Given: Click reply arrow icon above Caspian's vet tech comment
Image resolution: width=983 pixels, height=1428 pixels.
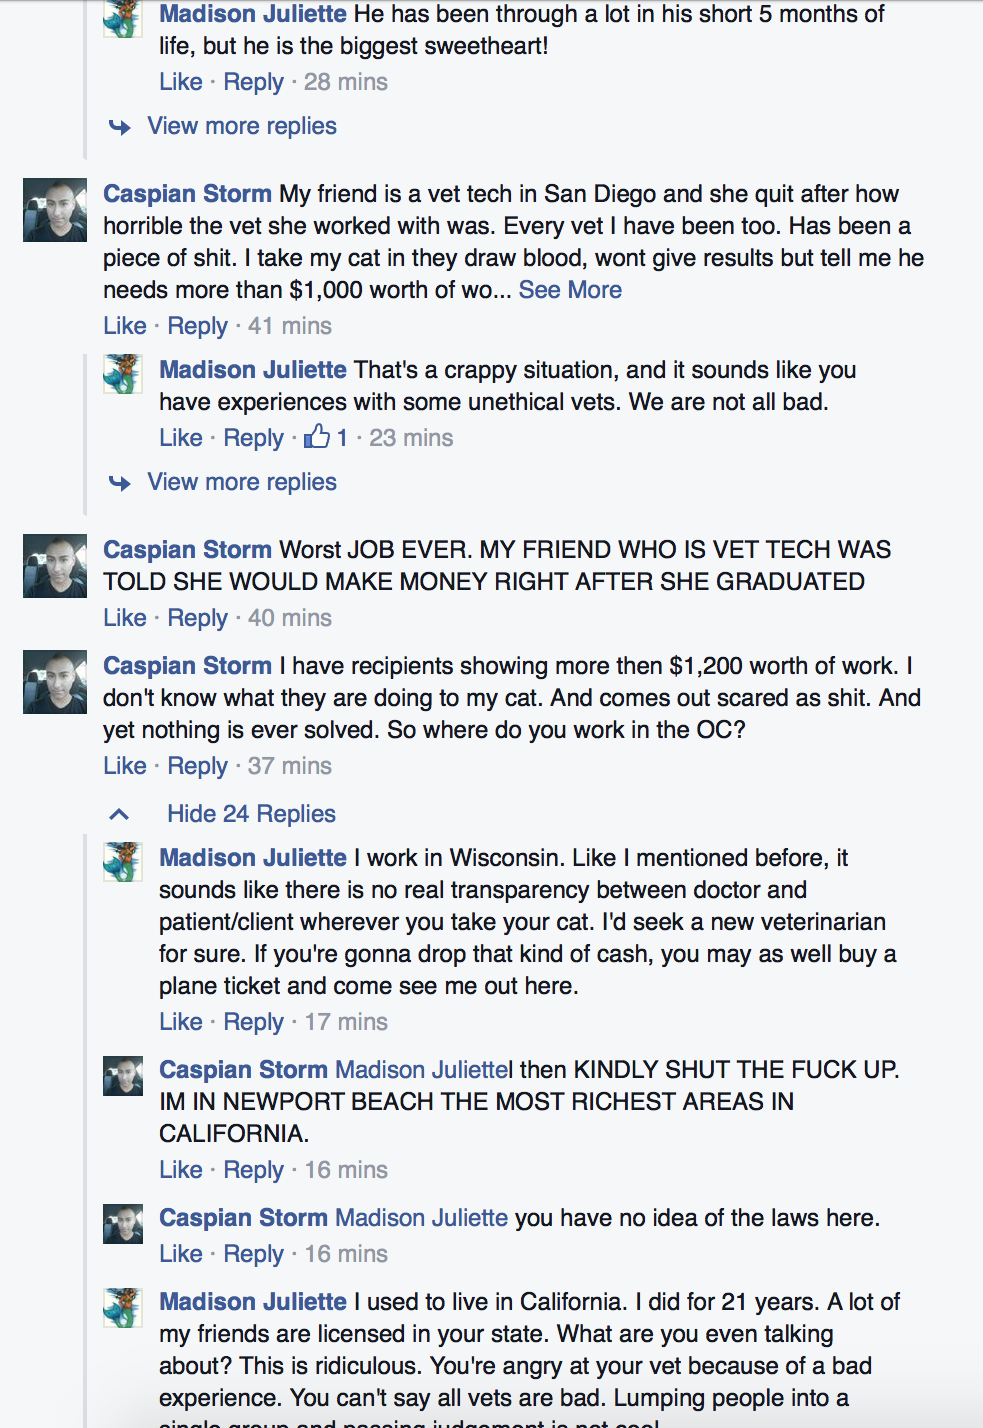Looking at the screenshot, I should coord(120,127).
